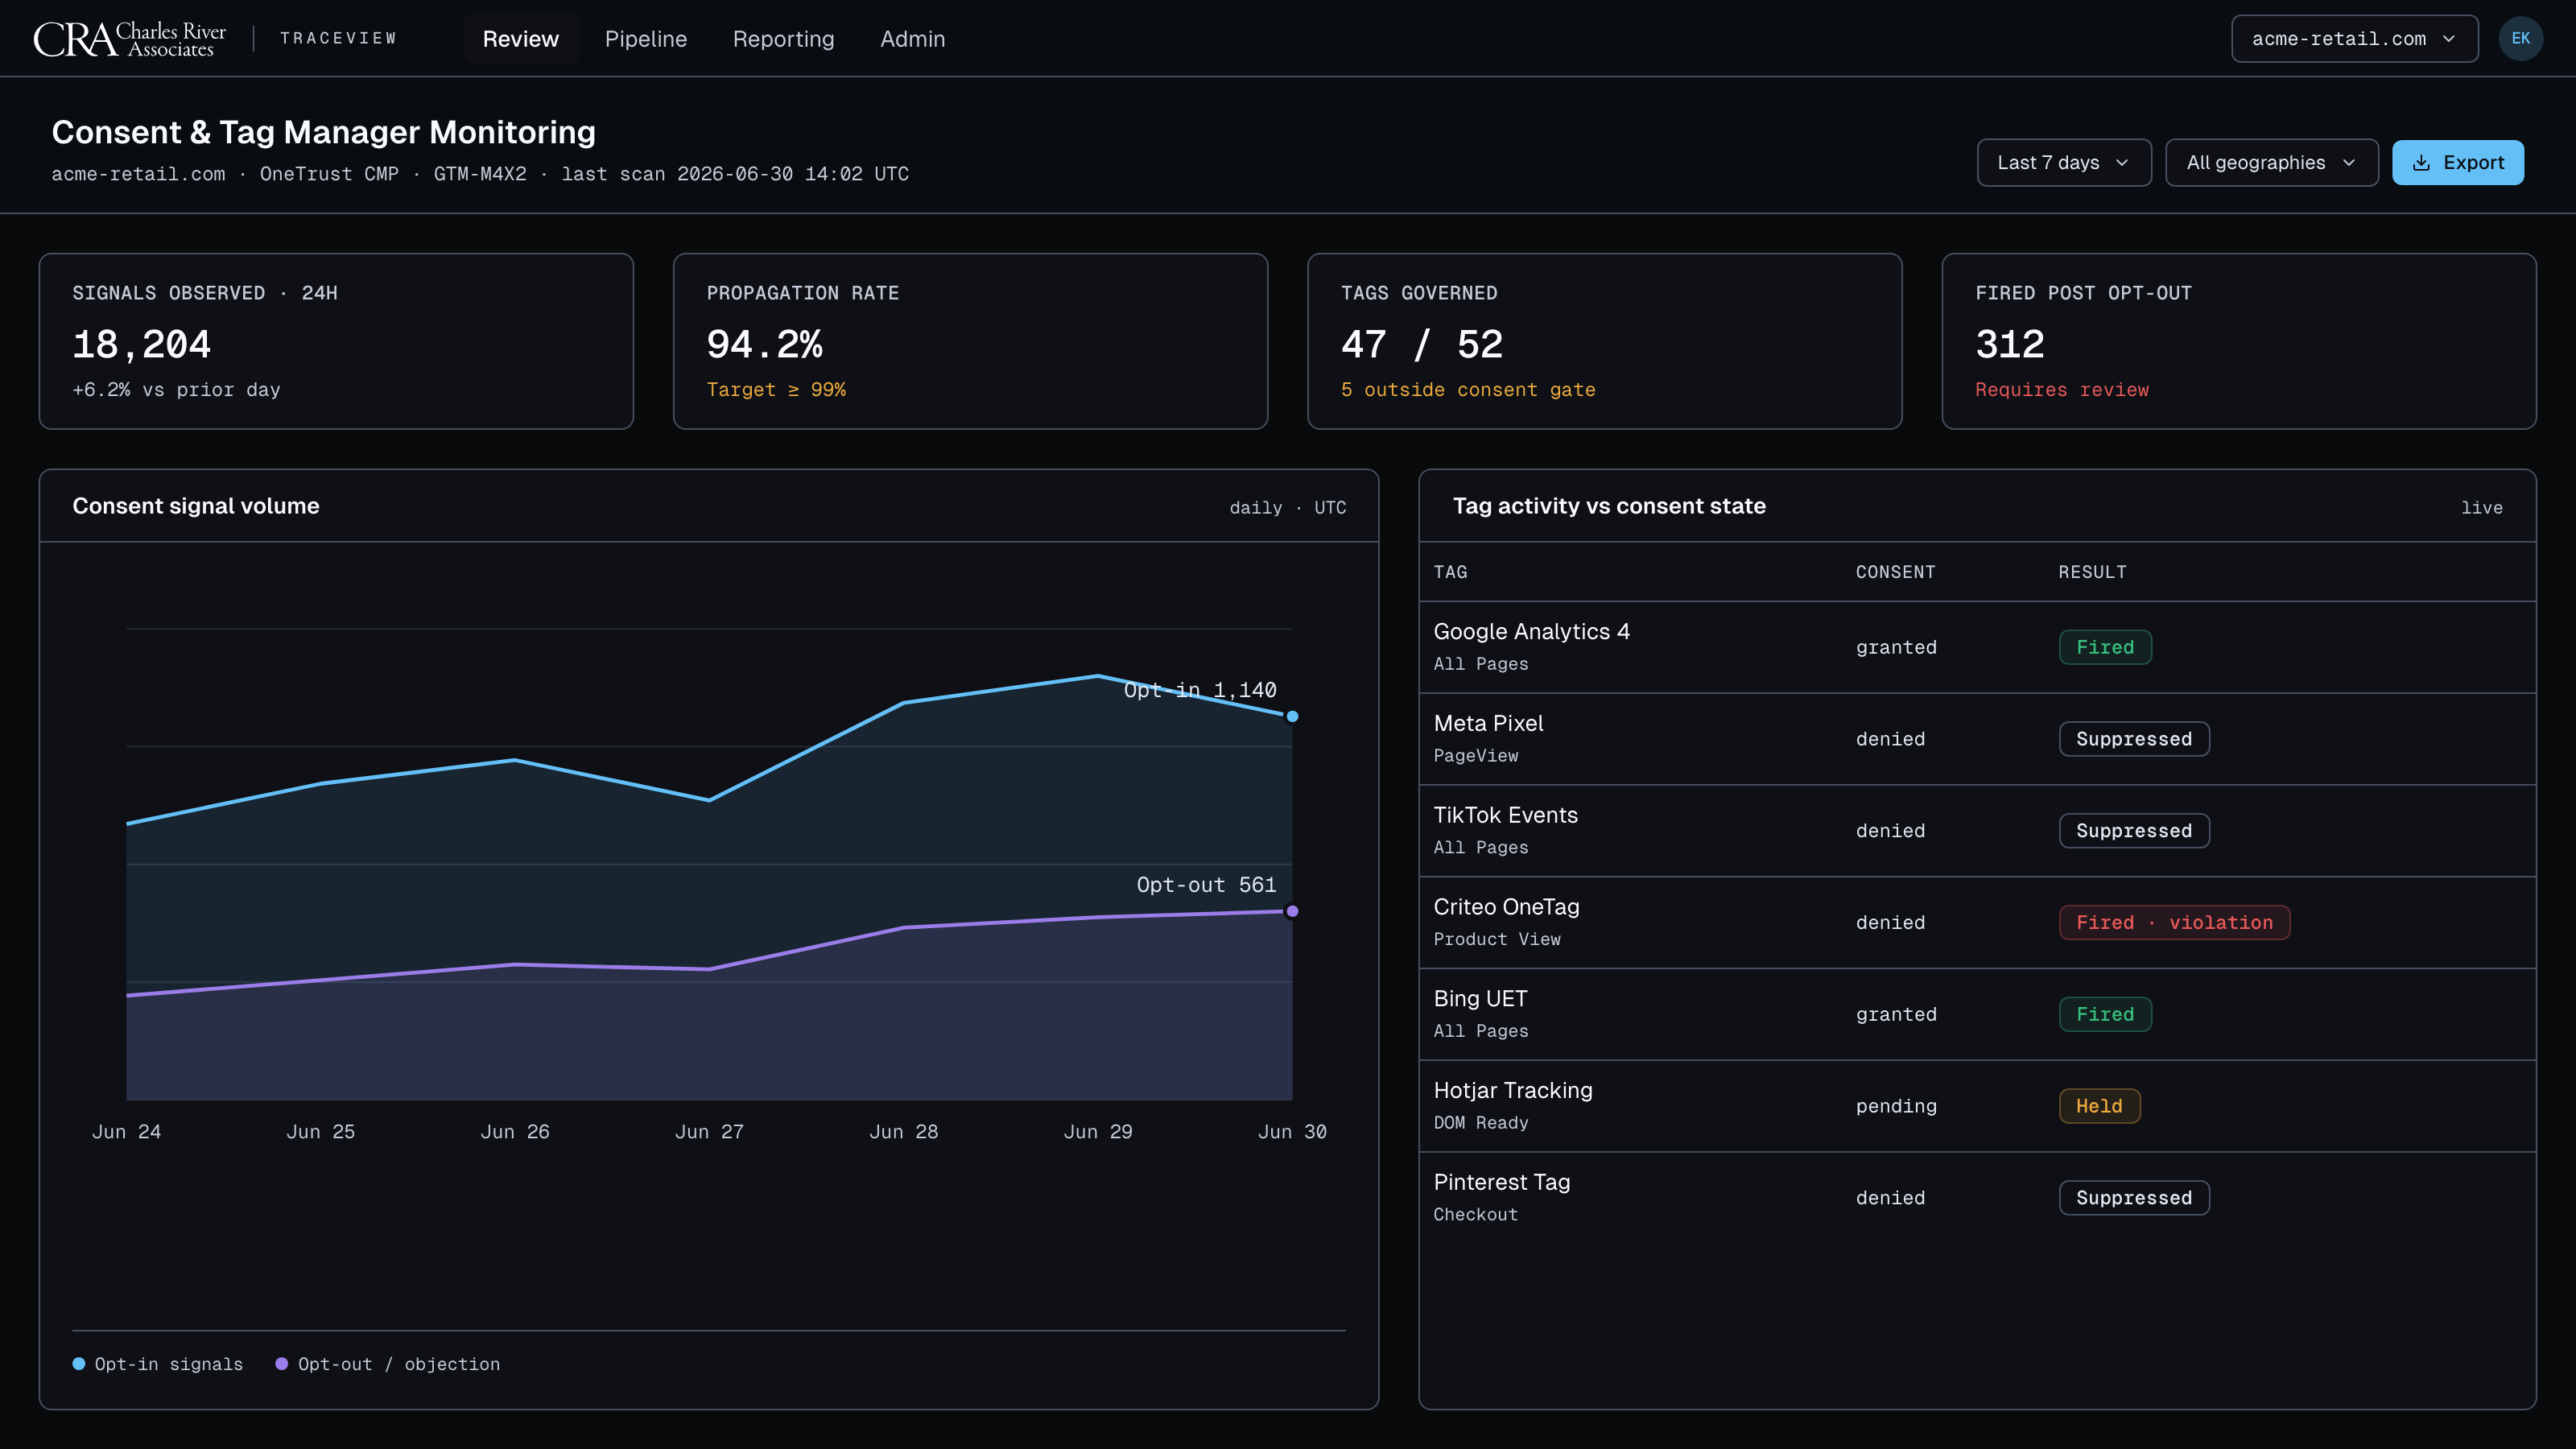
Task: Click the Opt-out / objection legend label
Action: click(x=398, y=1364)
